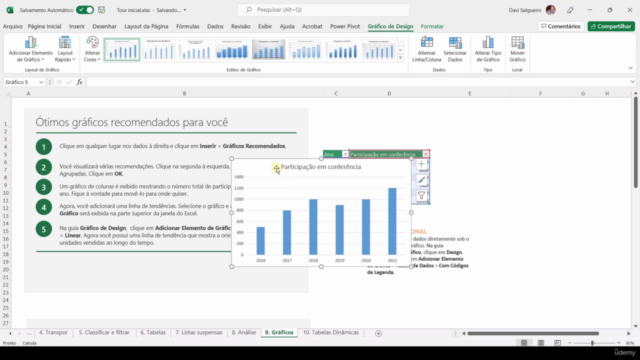The width and height of the screenshot is (640, 360).
Task: Expand the chart styles gallery
Action: [x=400, y=58]
